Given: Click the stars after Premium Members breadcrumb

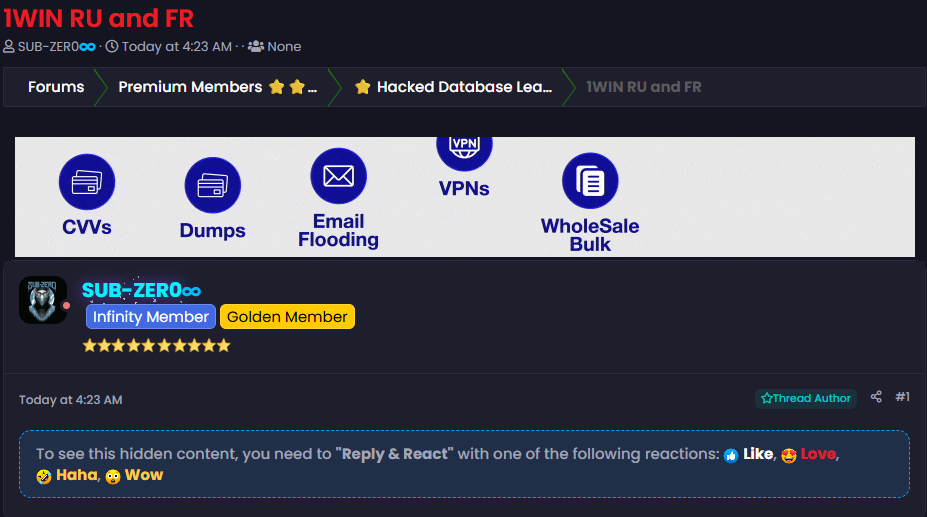Looking at the screenshot, I should [x=287, y=87].
